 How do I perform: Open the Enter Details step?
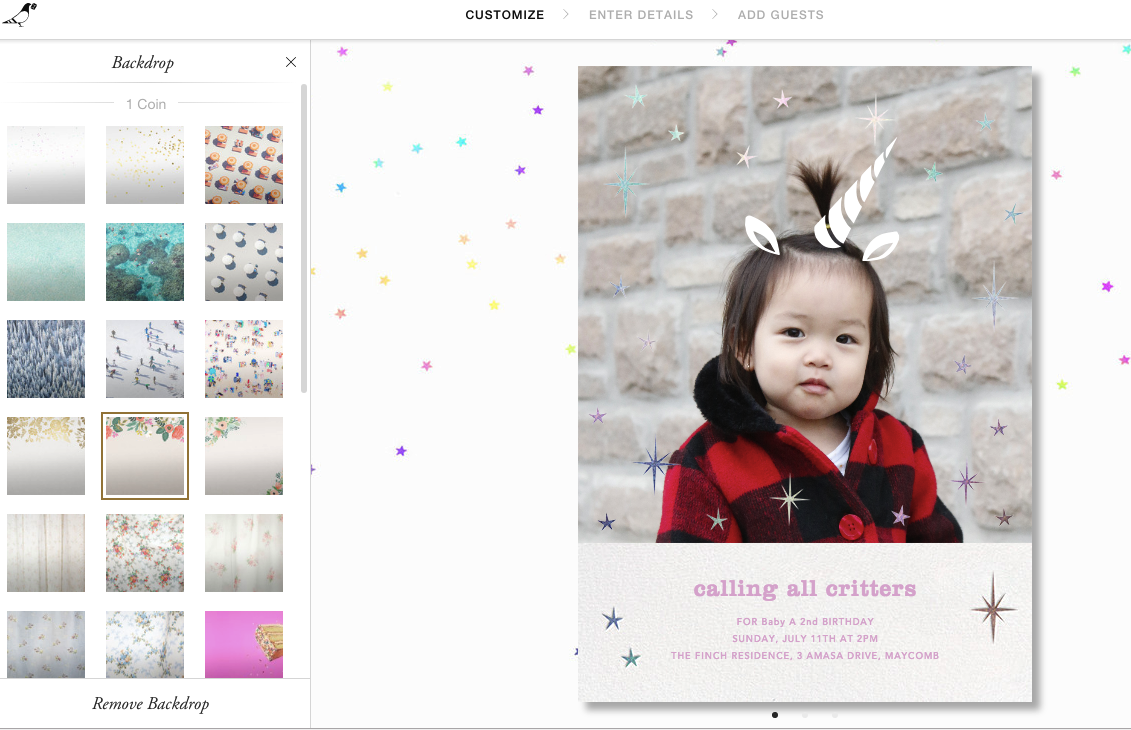coord(641,14)
